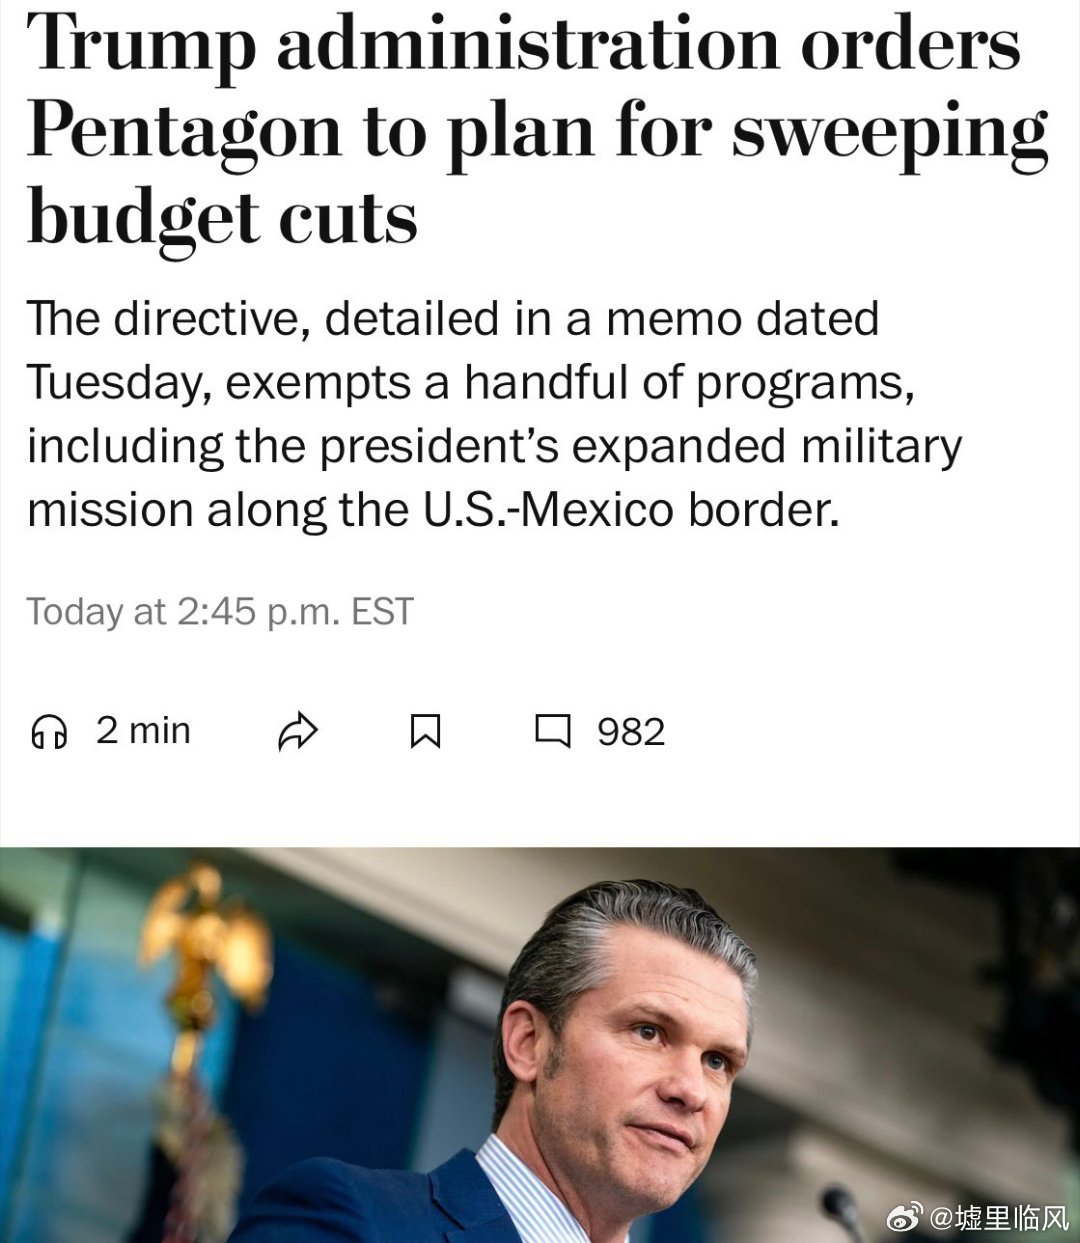Click the share arrow icon
The height and width of the screenshot is (1243, 1080).
click(297, 732)
